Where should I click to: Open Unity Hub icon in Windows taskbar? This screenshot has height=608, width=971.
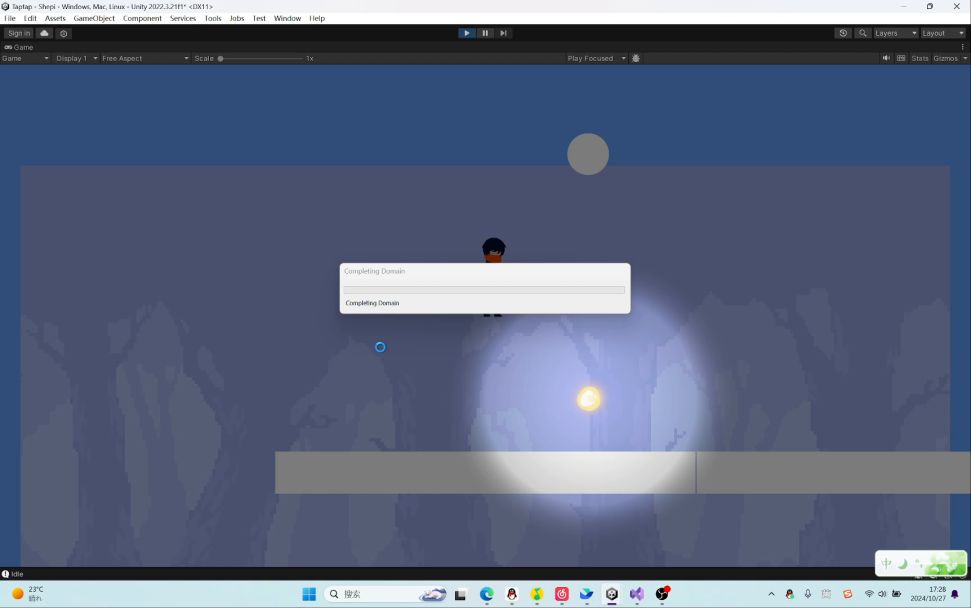(x=612, y=594)
